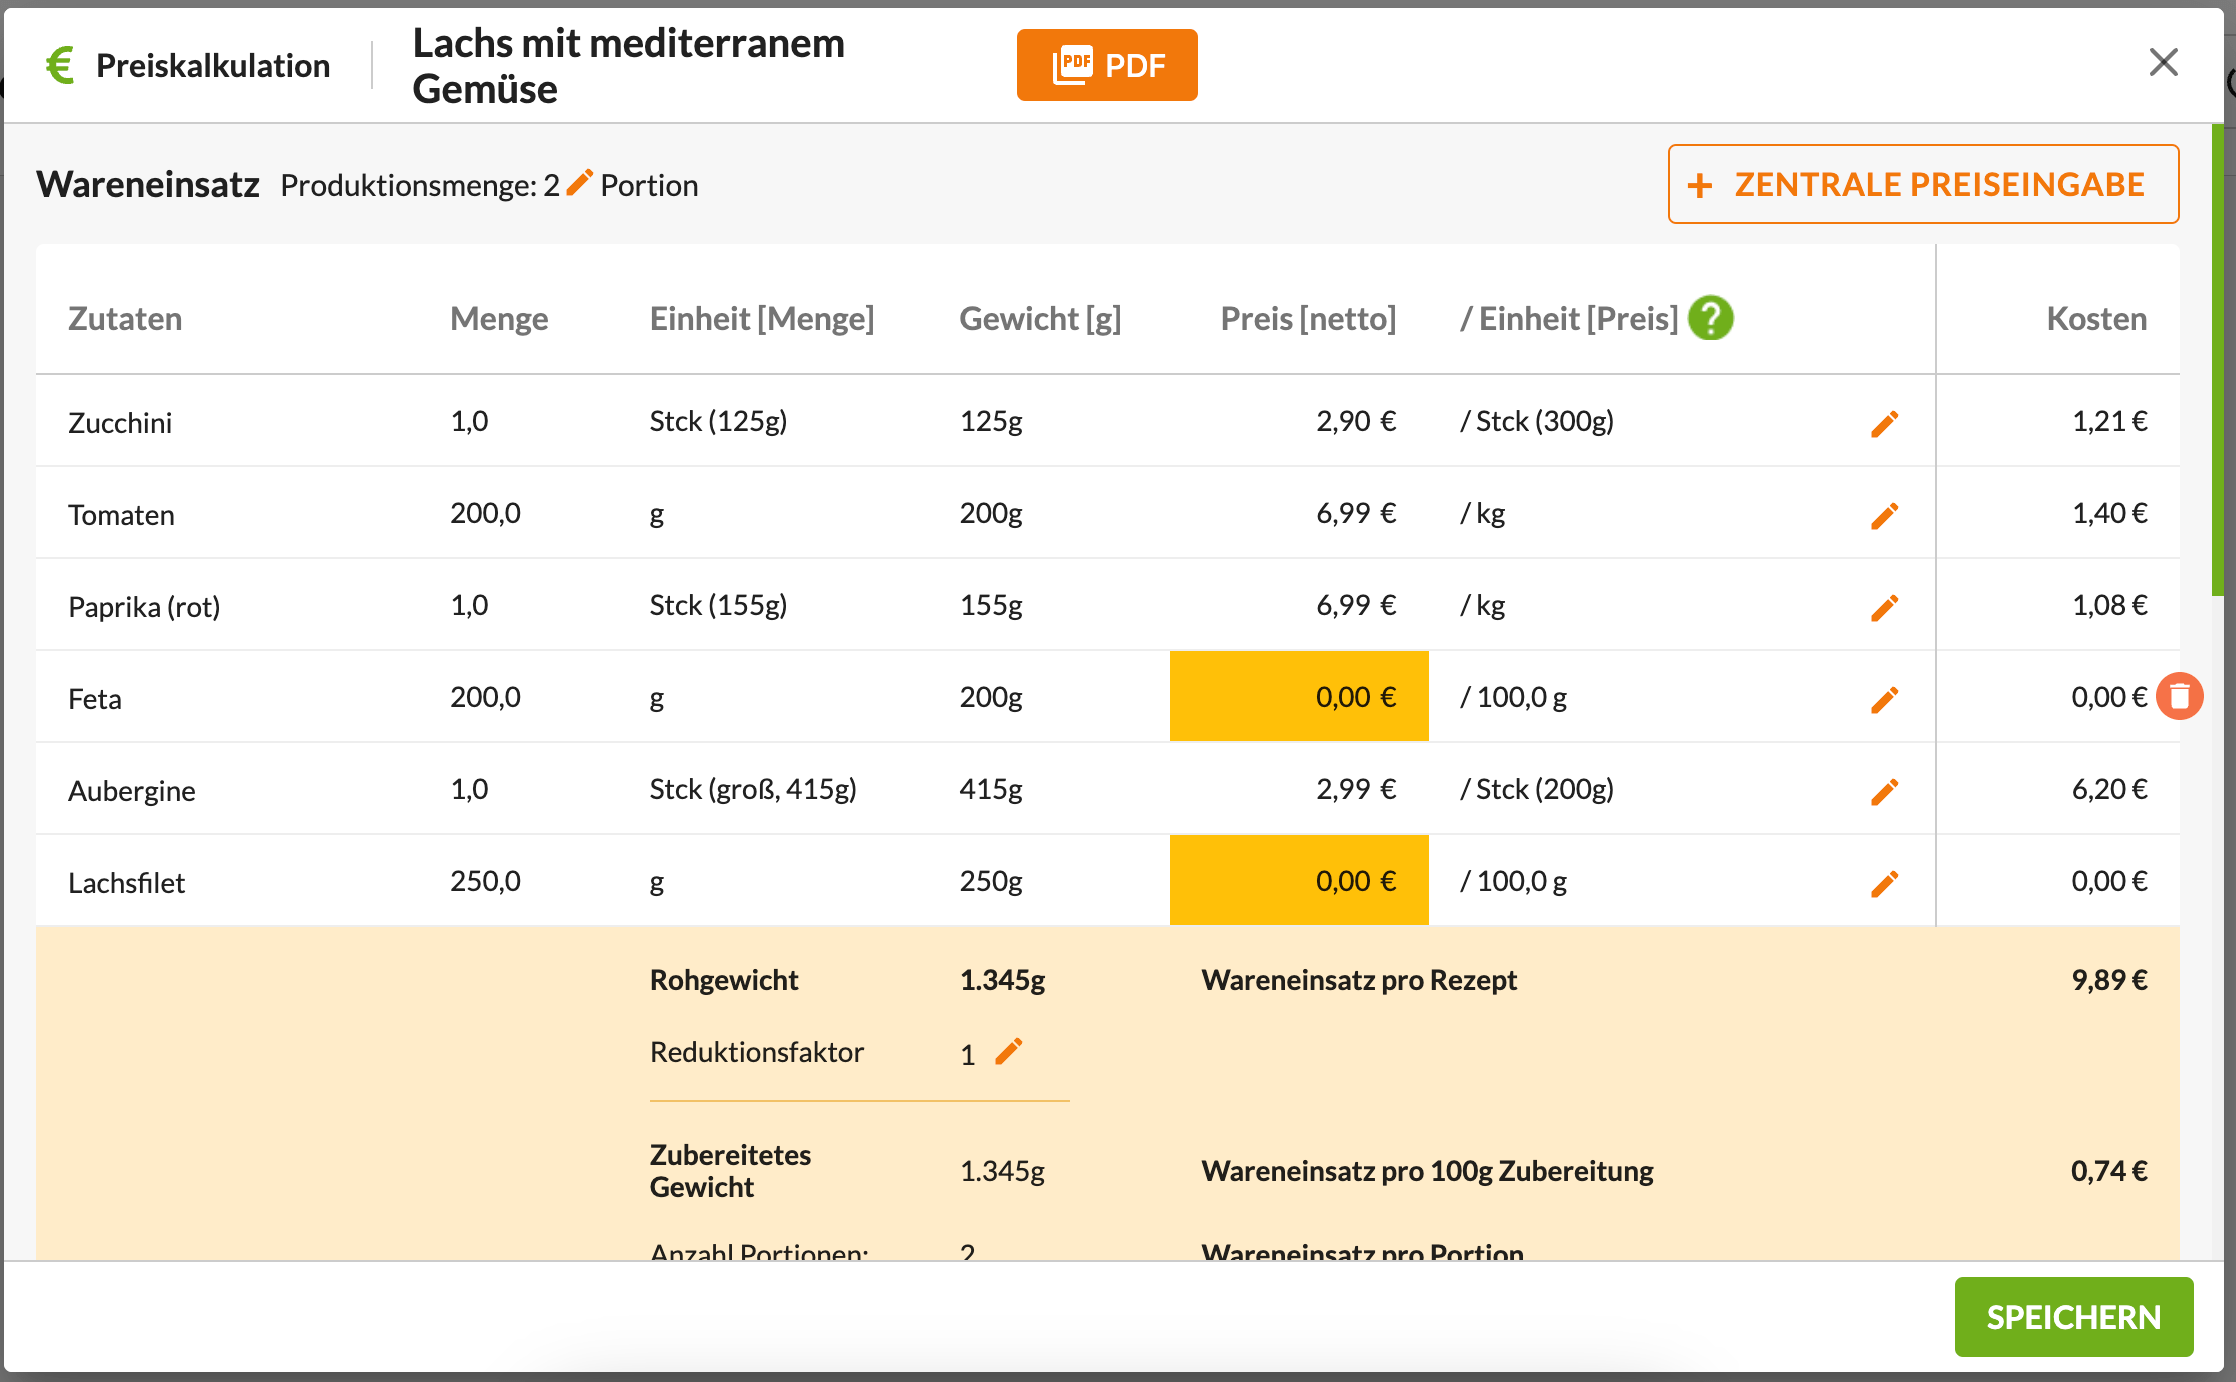Click the Einheit [Menge] column header
This screenshot has width=2236, height=1382.
click(762, 318)
